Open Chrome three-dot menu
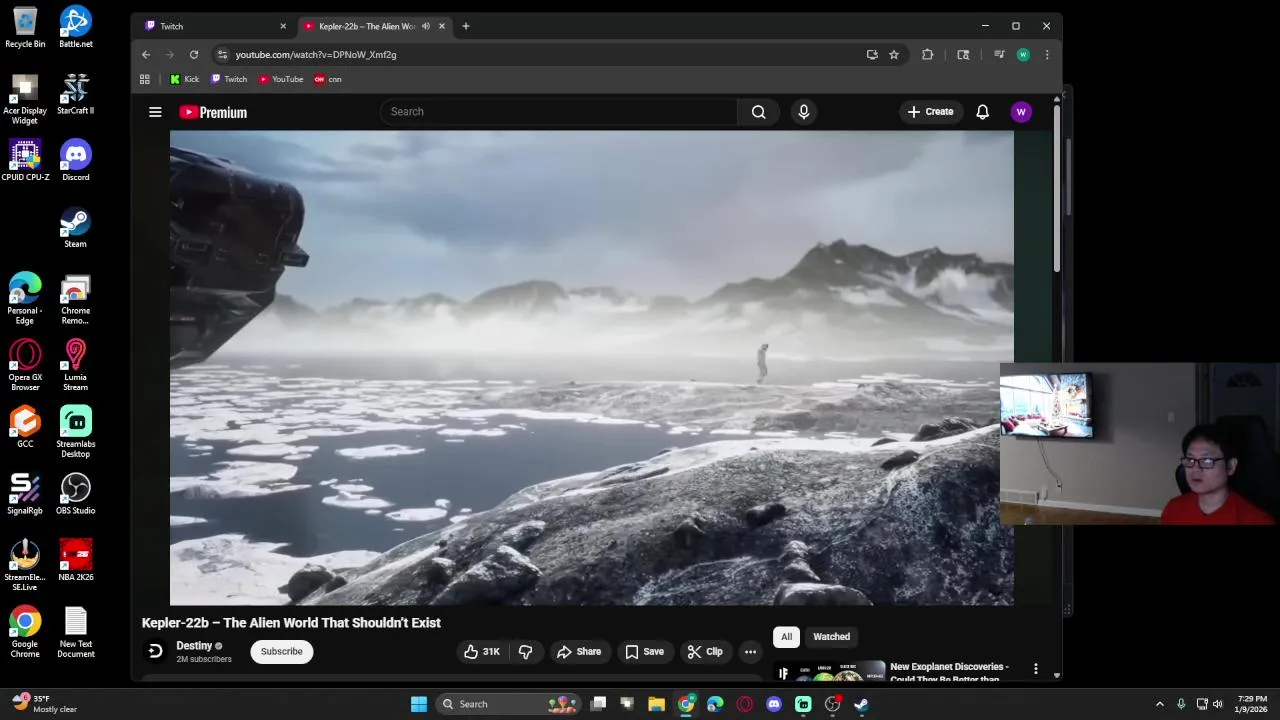 (1047, 55)
